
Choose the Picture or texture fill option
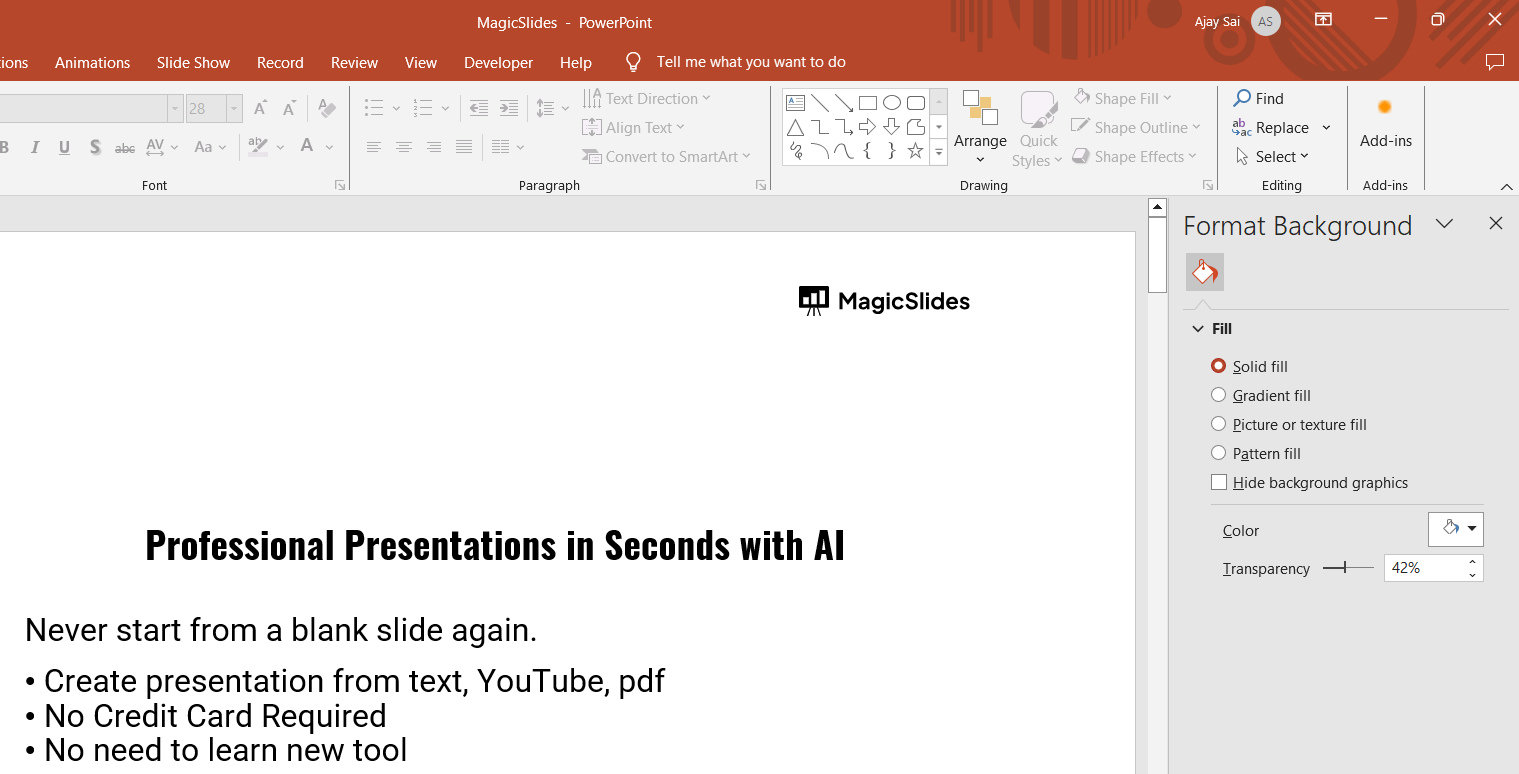[1218, 424]
